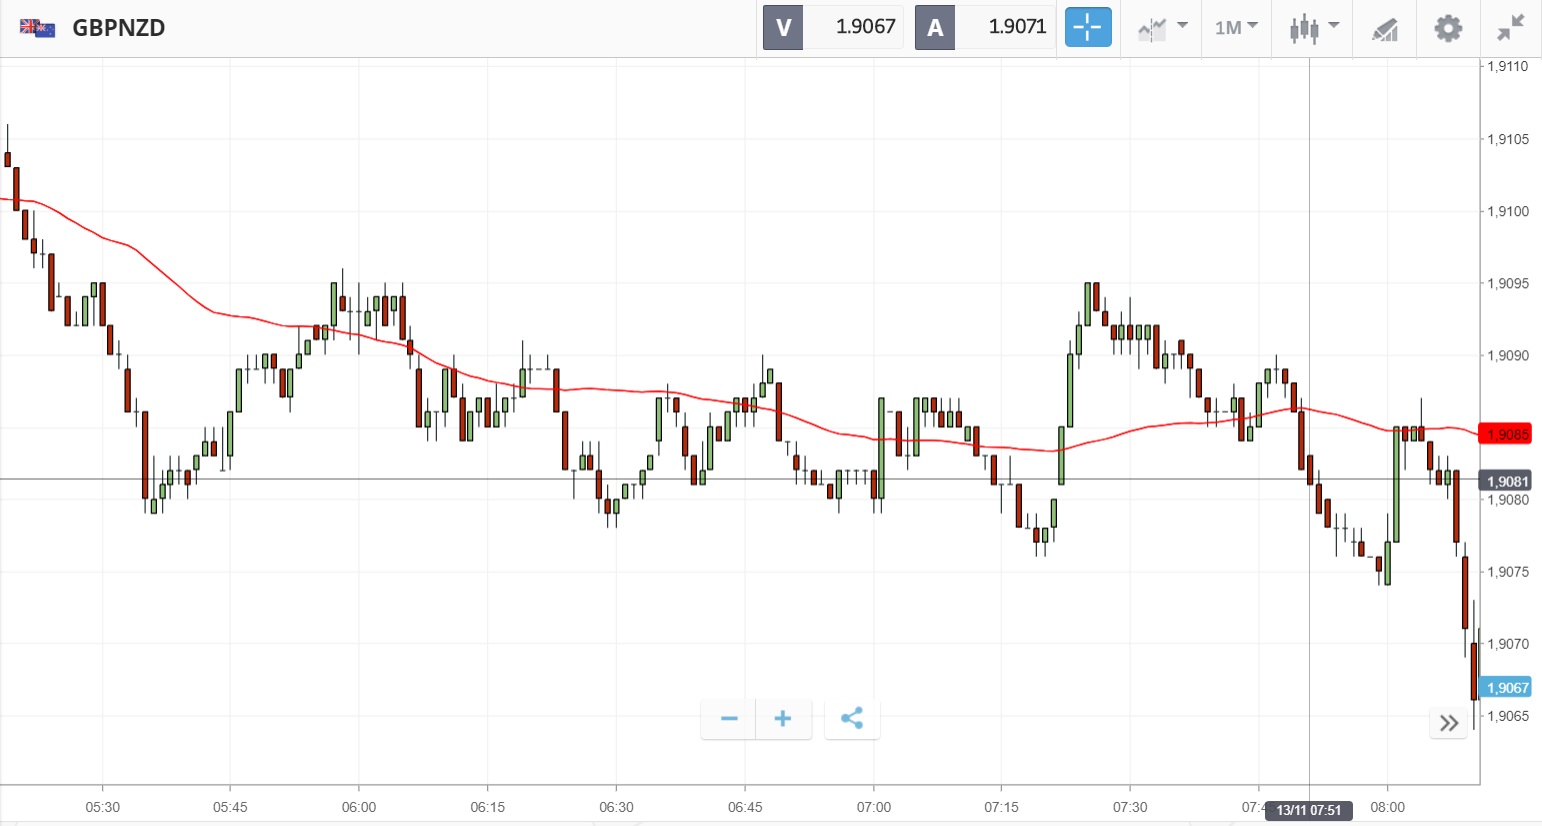Image resolution: width=1542 pixels, height=826 pixels.
Task: Jump to latest candles with double chevron
Action: click(1449, 723)
